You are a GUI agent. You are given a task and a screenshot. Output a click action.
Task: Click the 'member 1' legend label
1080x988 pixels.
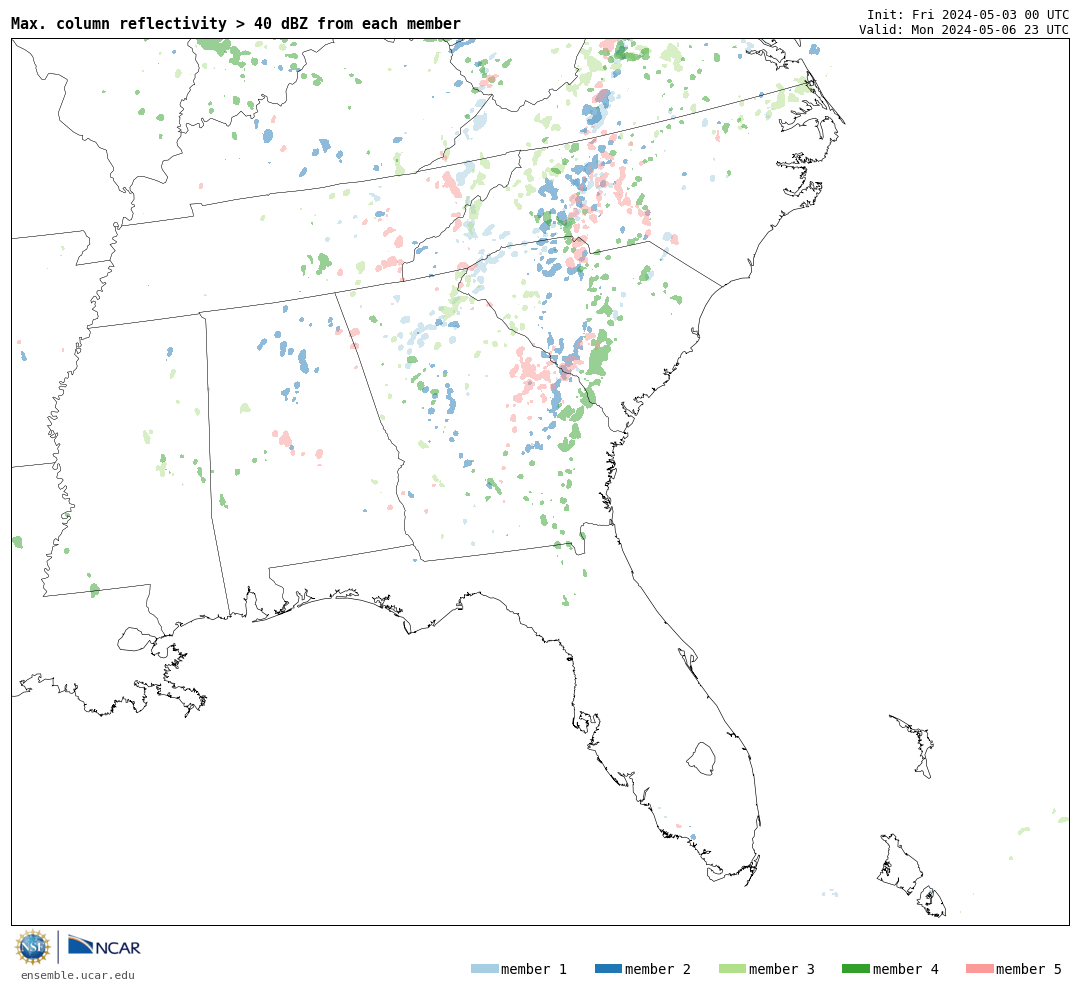534,969
